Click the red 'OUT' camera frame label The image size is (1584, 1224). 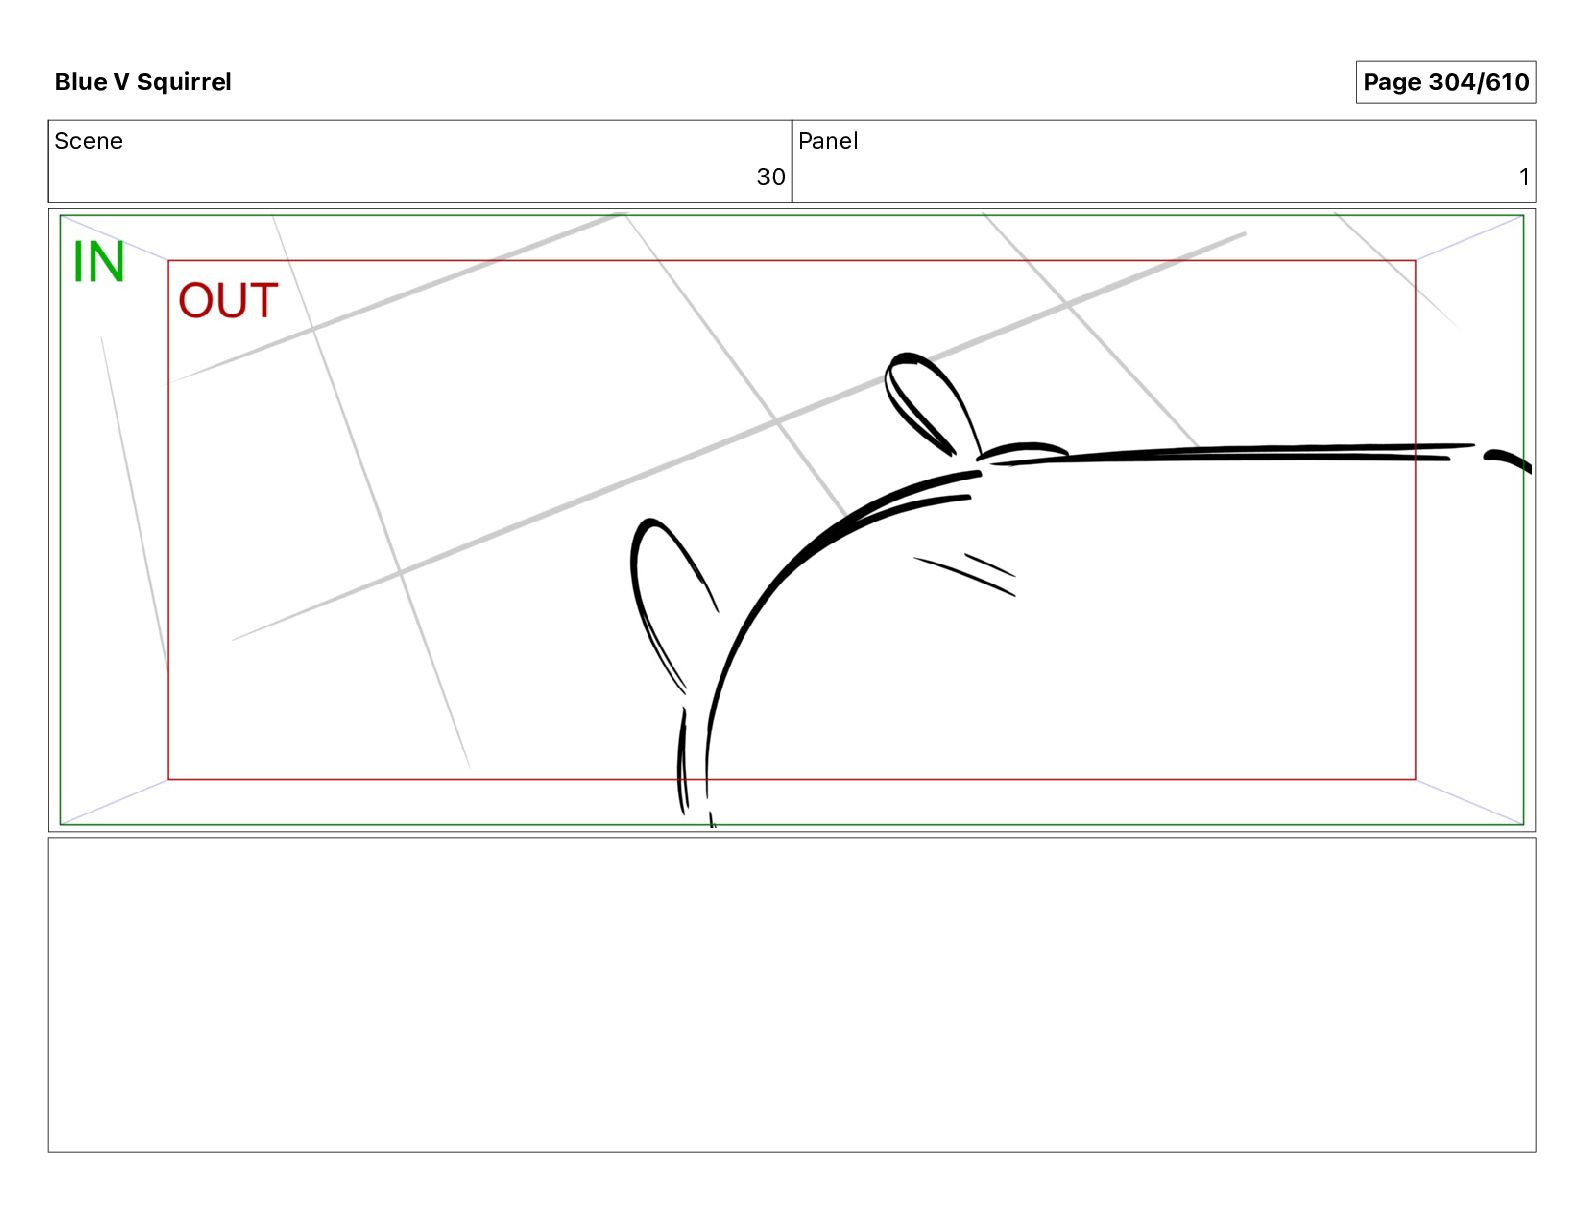click(228, 301)
